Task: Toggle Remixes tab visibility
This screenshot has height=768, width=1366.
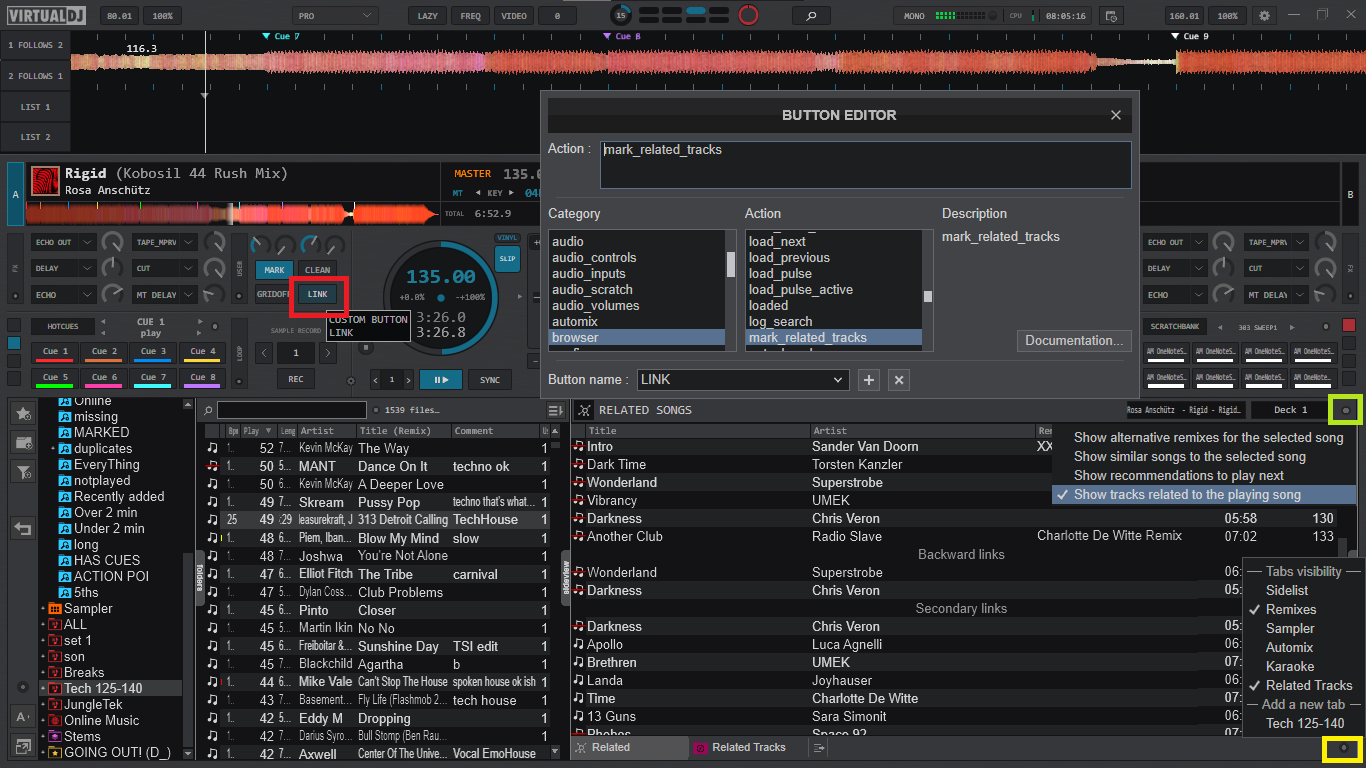Action: tap(1291, 610)
